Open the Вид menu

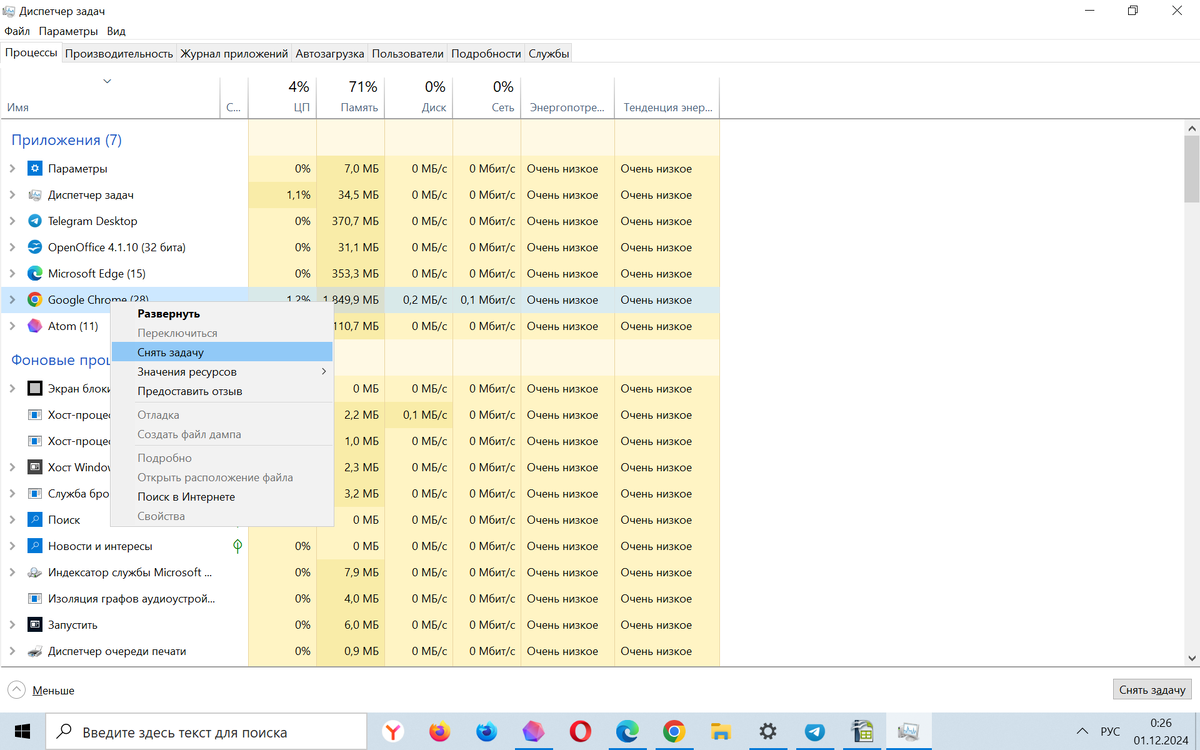click(x=116, y=31)
